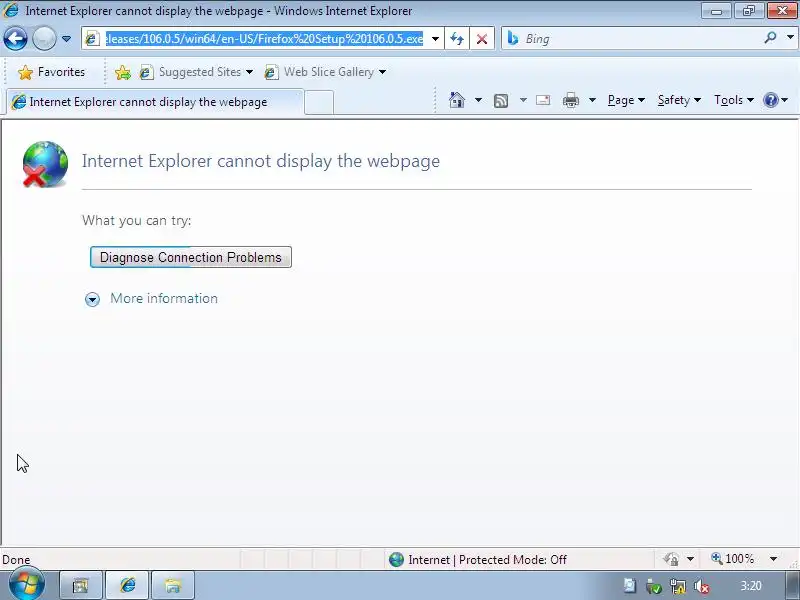Image resolution: width=800 pixels, height=600 pixels.
Task: Click the Home page icon
Action: [x=457, y=100]
